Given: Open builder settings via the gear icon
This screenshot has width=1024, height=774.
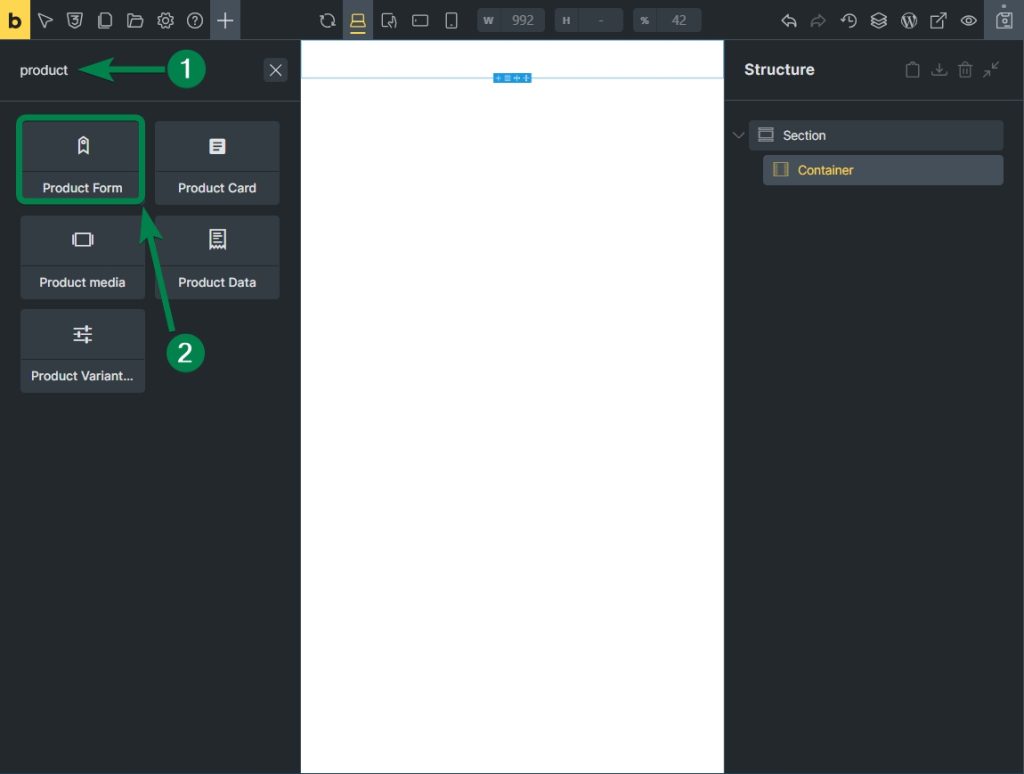Looking at the screenshot, I should coord(165,20).
